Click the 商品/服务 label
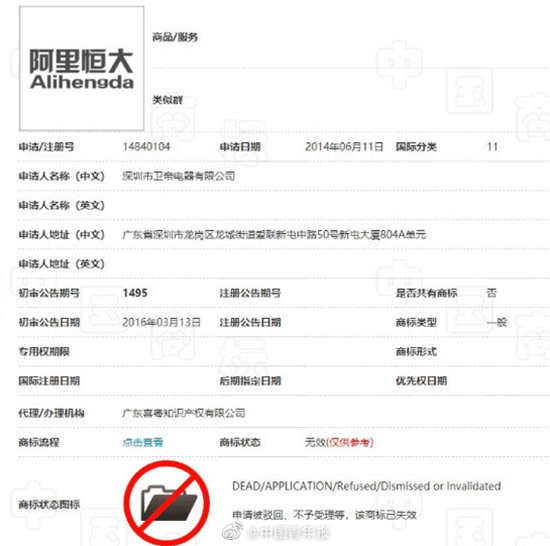Viewport: 550px width, 546px height. point(175,37)
